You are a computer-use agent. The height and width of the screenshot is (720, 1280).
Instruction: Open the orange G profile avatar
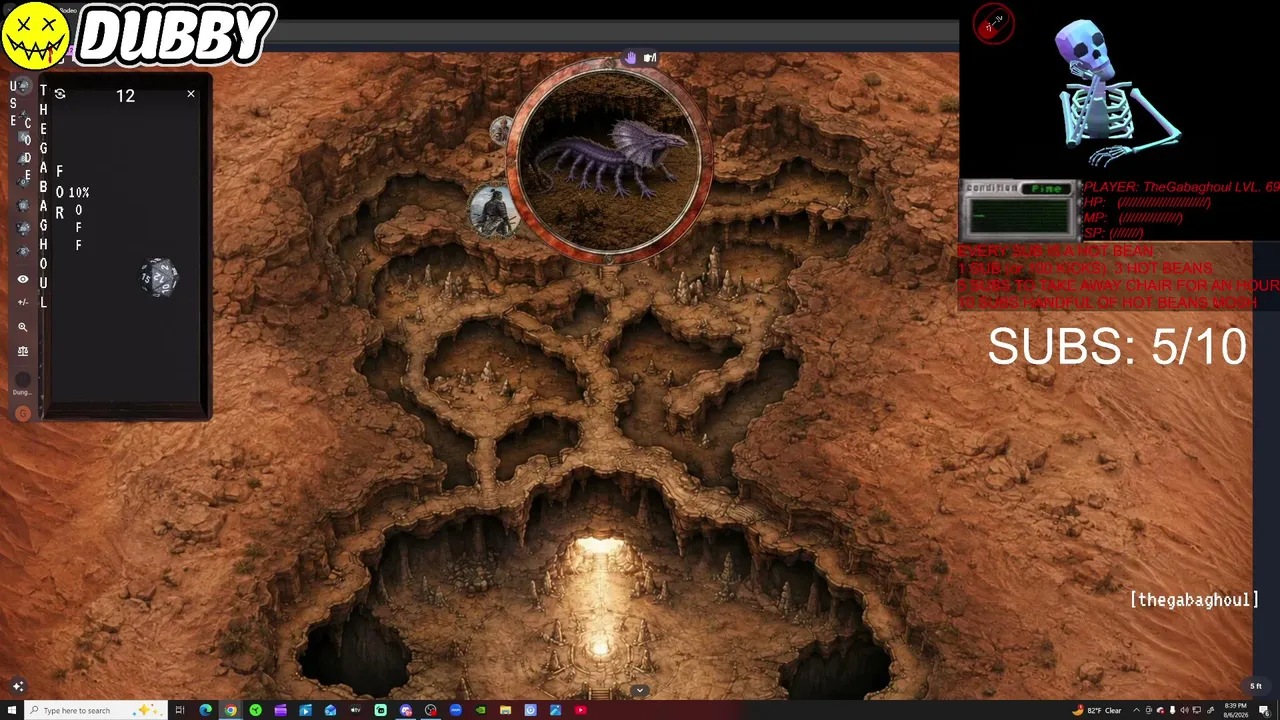(23, 413)
